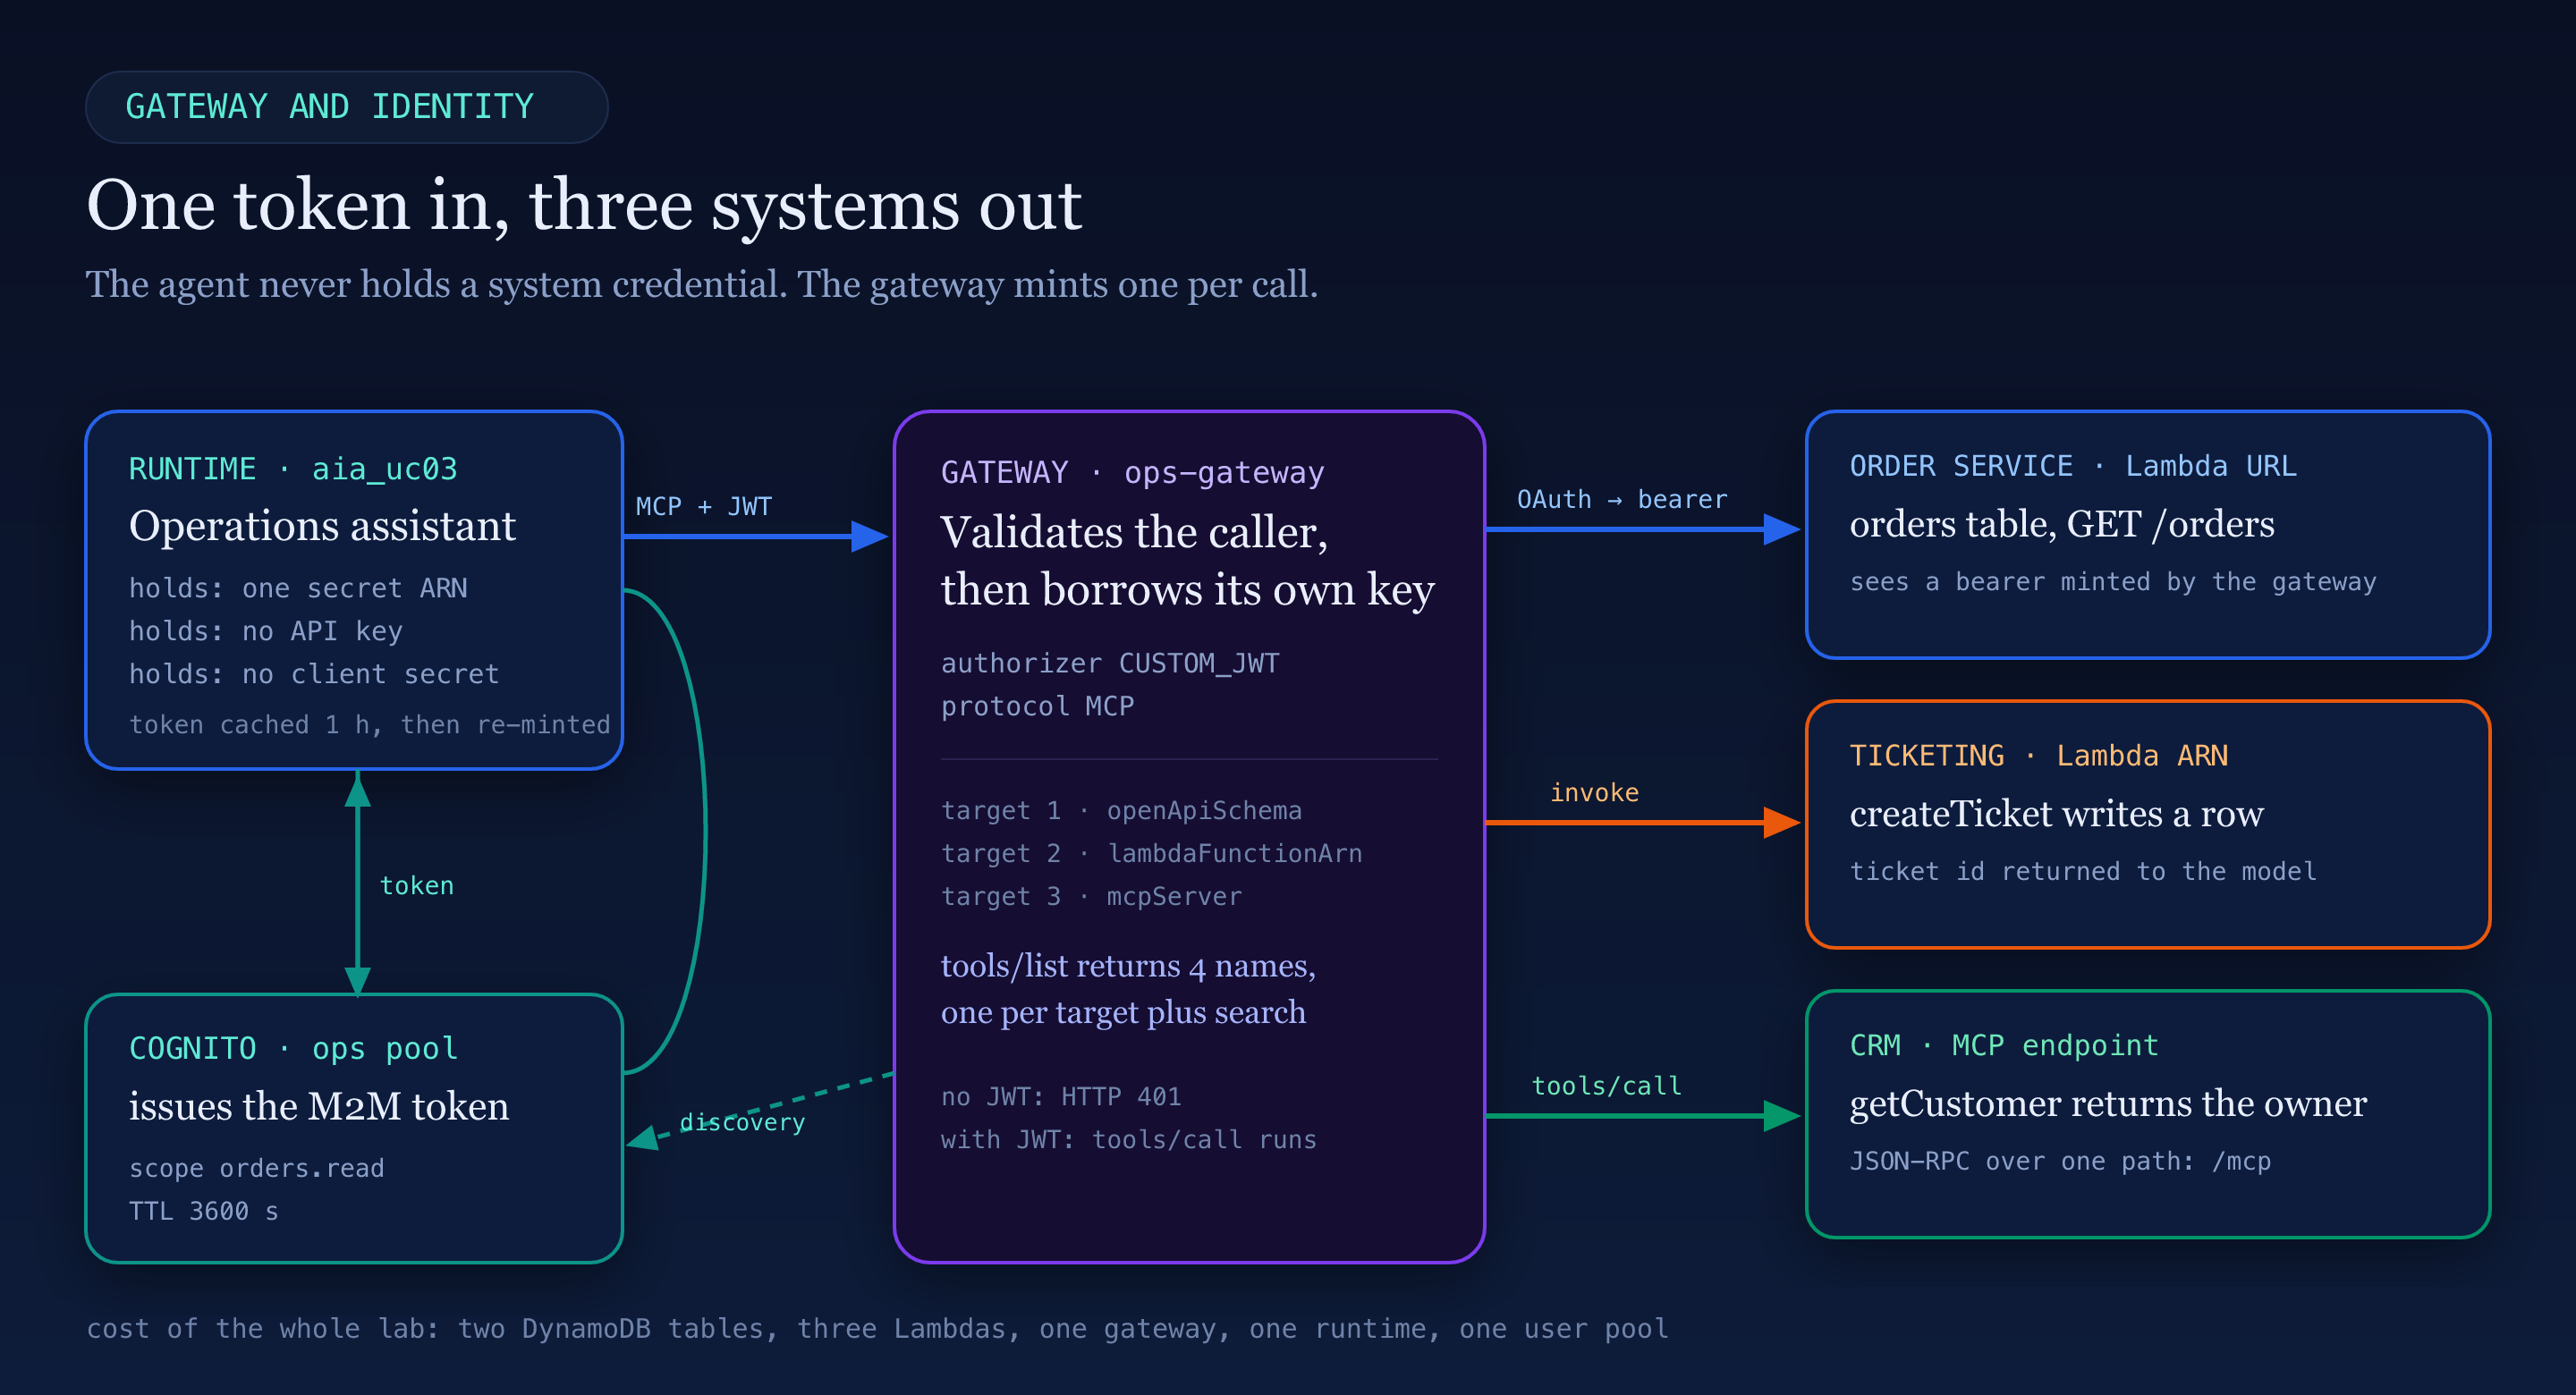Screen dimensions: 2576x1395
Task: Click 'issues the M2M token' title
Action: 319,1106
